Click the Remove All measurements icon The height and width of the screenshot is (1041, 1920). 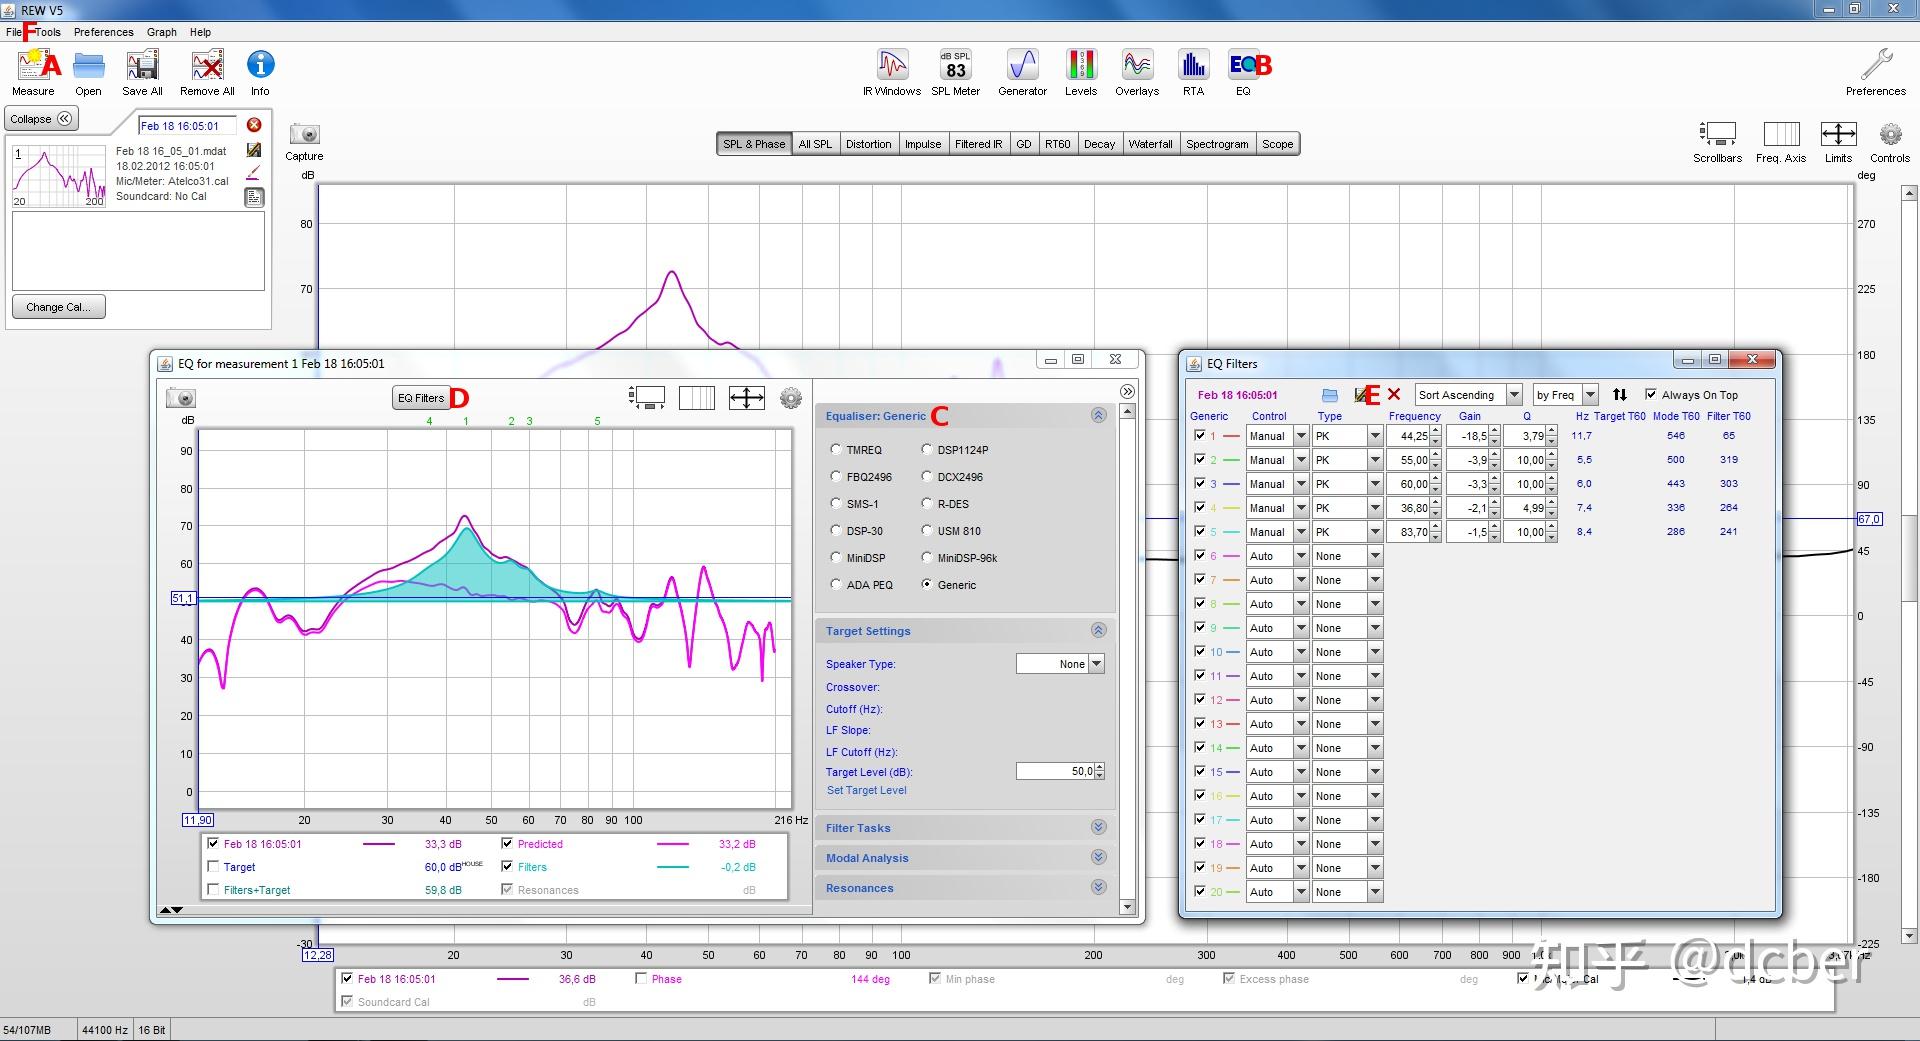[207, 66]
